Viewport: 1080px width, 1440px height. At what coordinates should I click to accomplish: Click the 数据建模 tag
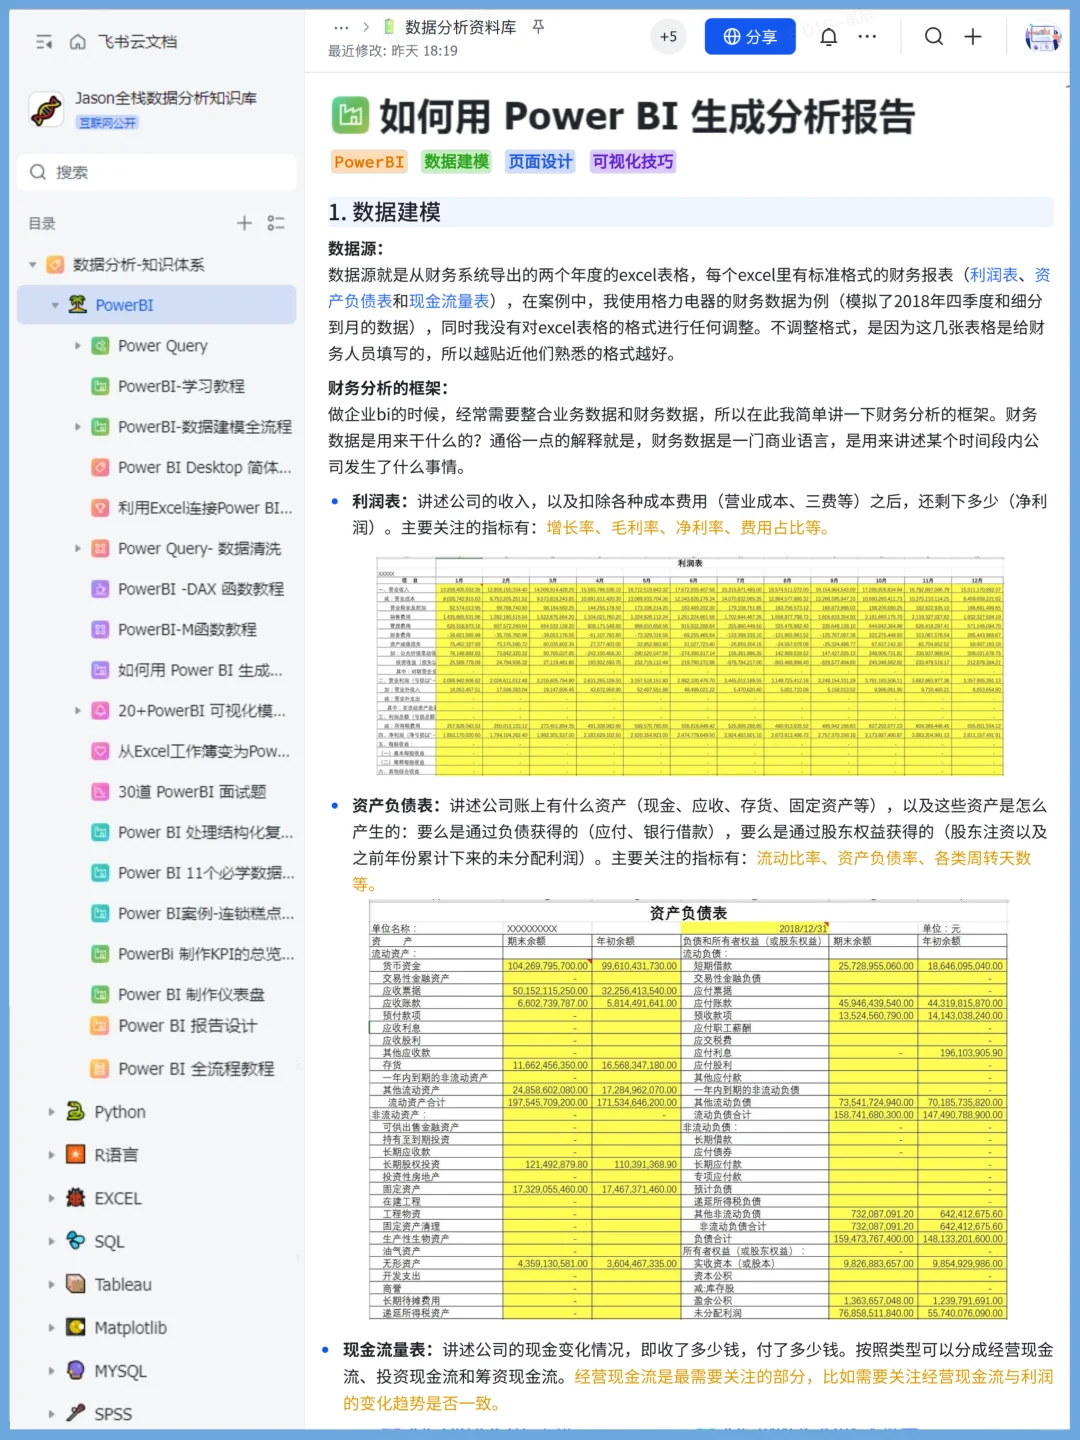456,162
